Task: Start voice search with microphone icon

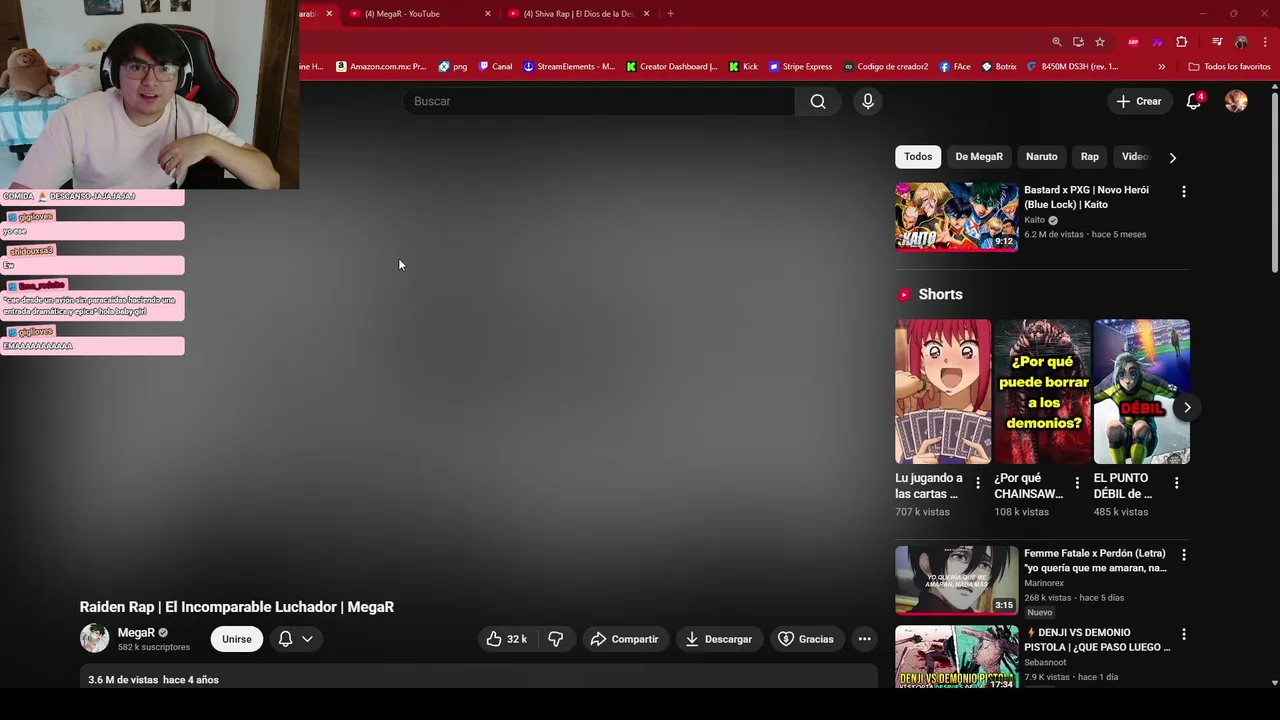Action: pyautogui.click(x=868, y=101)
